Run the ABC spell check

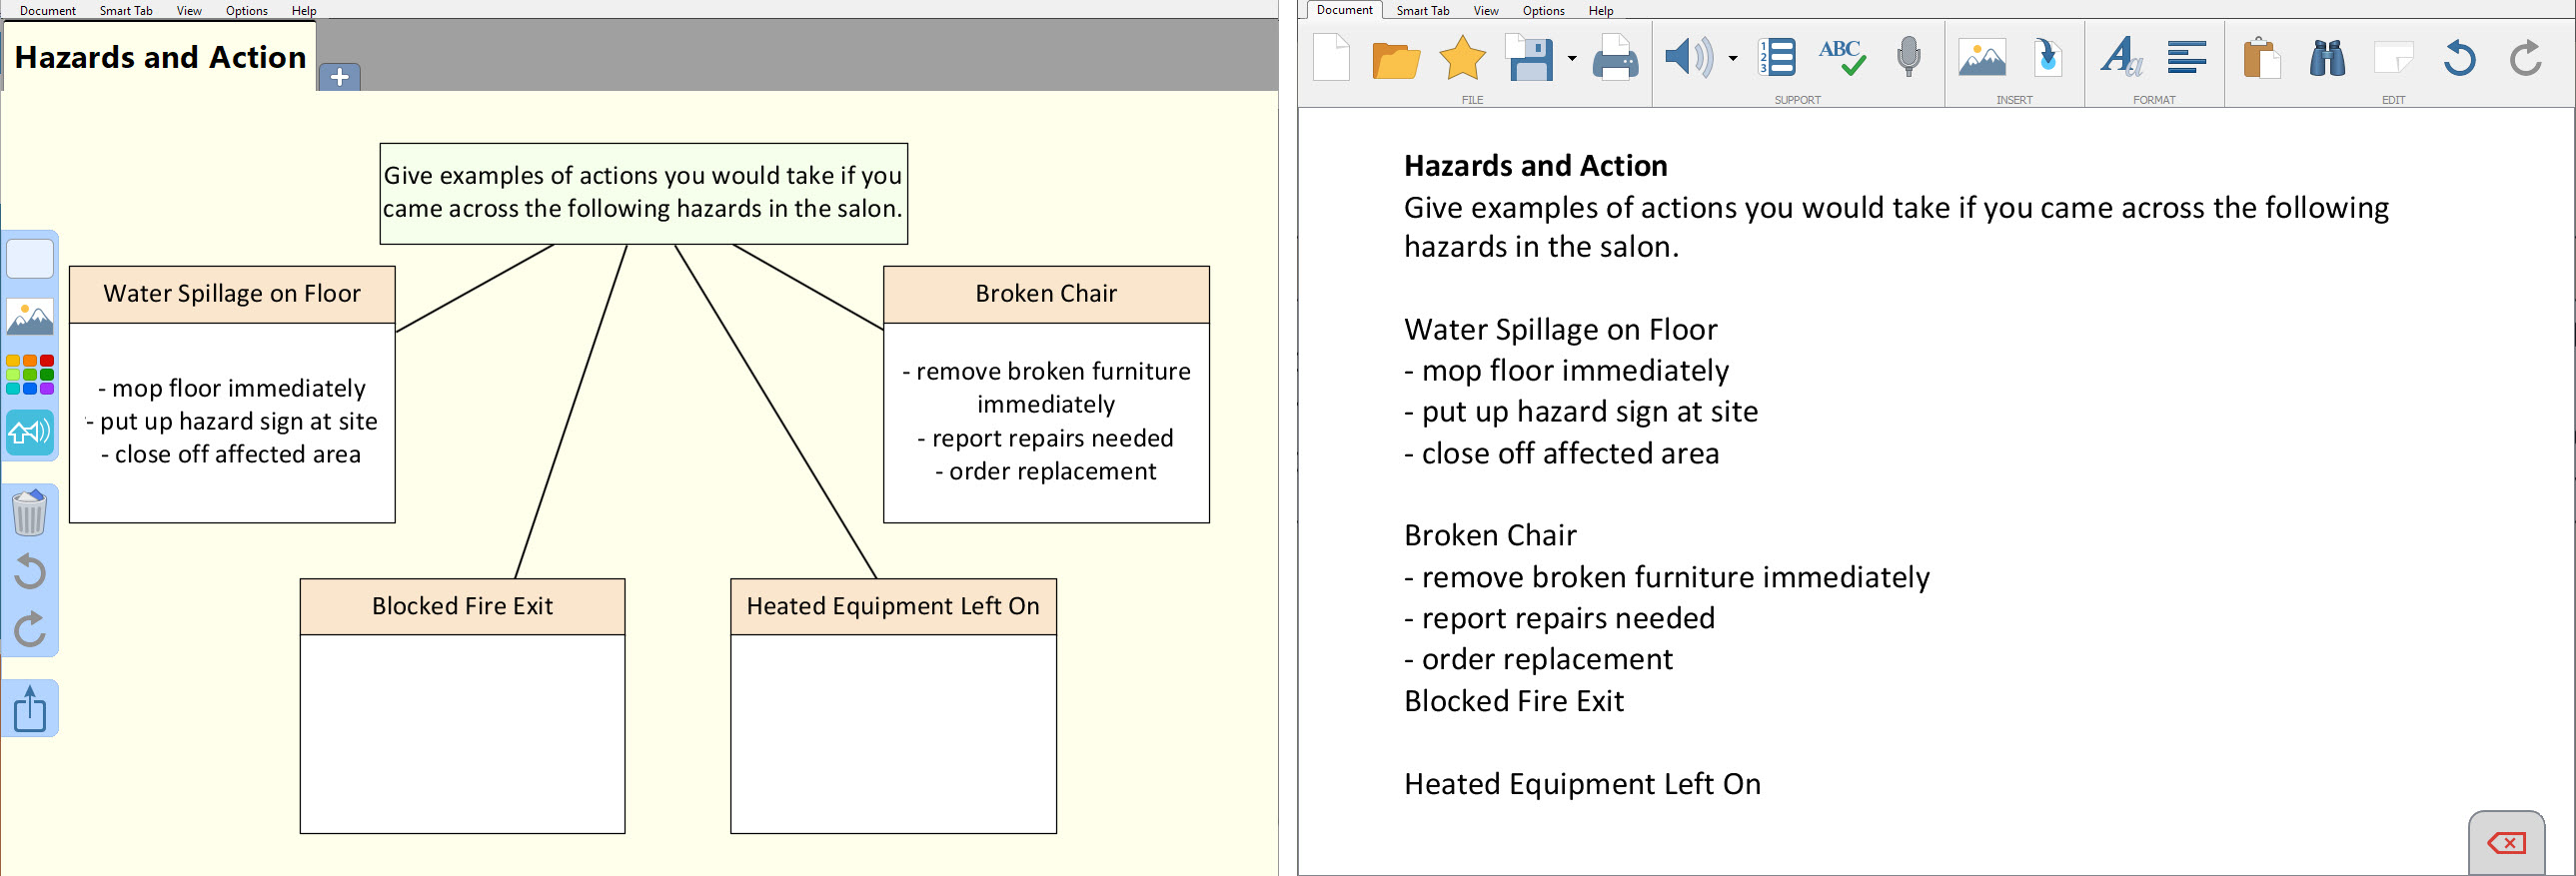click(x=1841, y=59)
